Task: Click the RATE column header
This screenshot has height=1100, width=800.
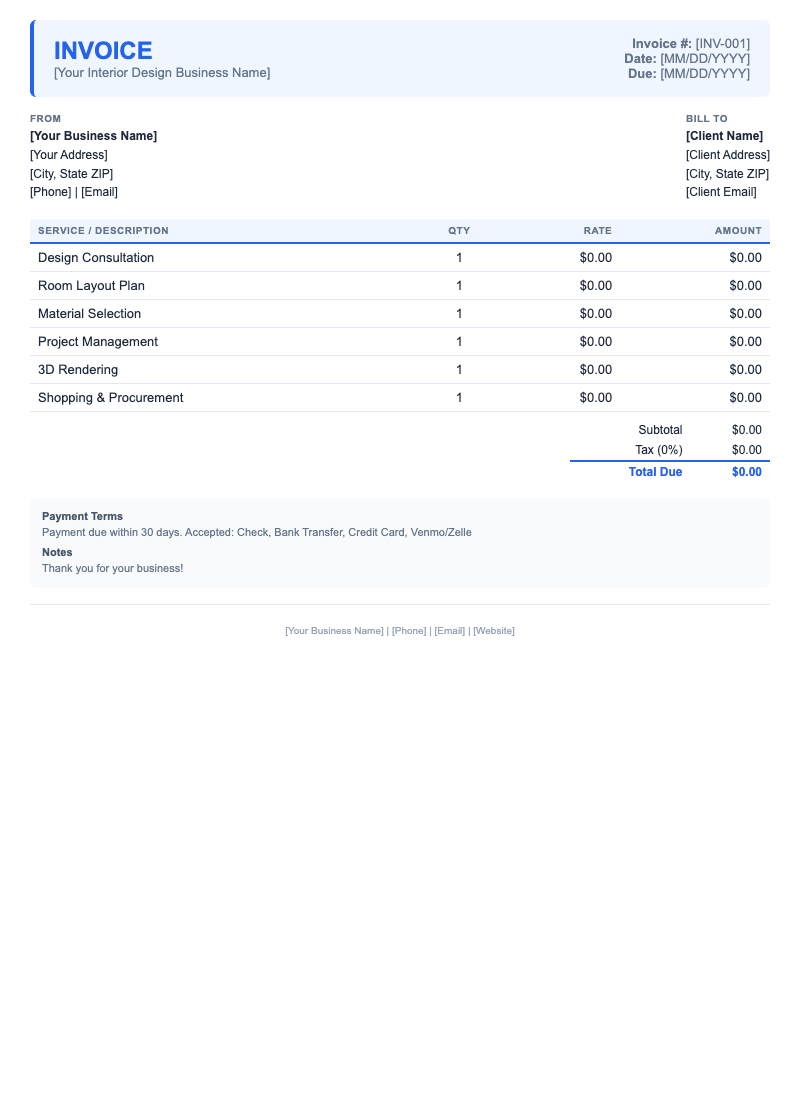Action: [598, 231]
